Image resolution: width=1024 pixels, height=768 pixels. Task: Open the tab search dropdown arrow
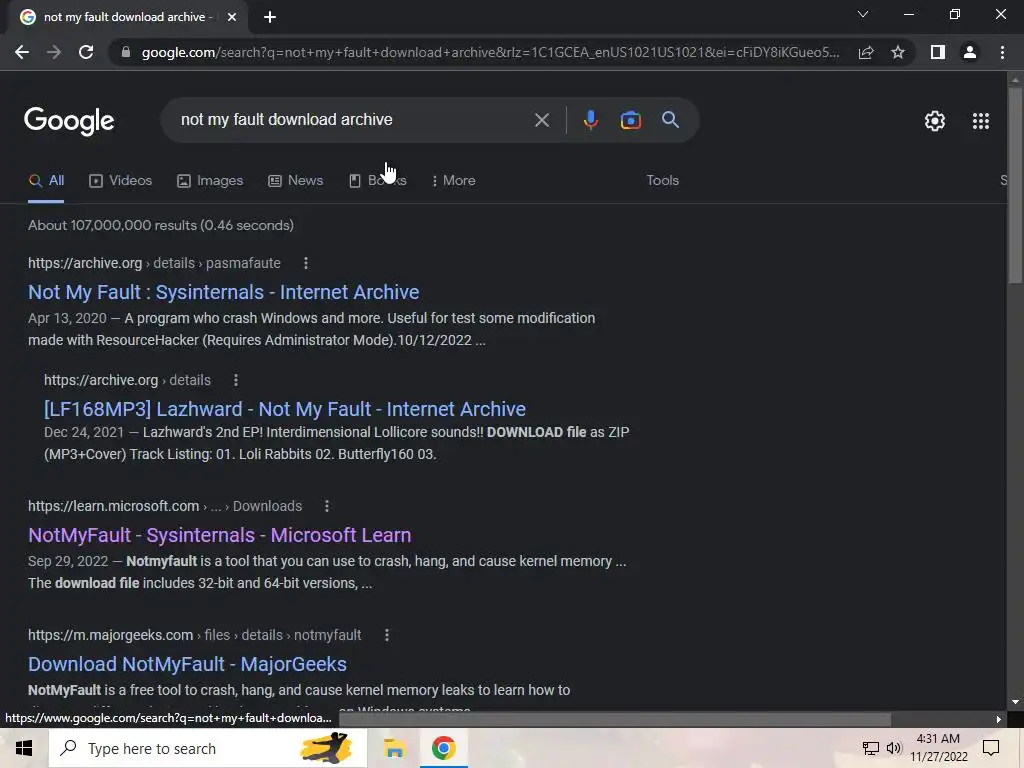pyautogui.click(x=863, y=14)
